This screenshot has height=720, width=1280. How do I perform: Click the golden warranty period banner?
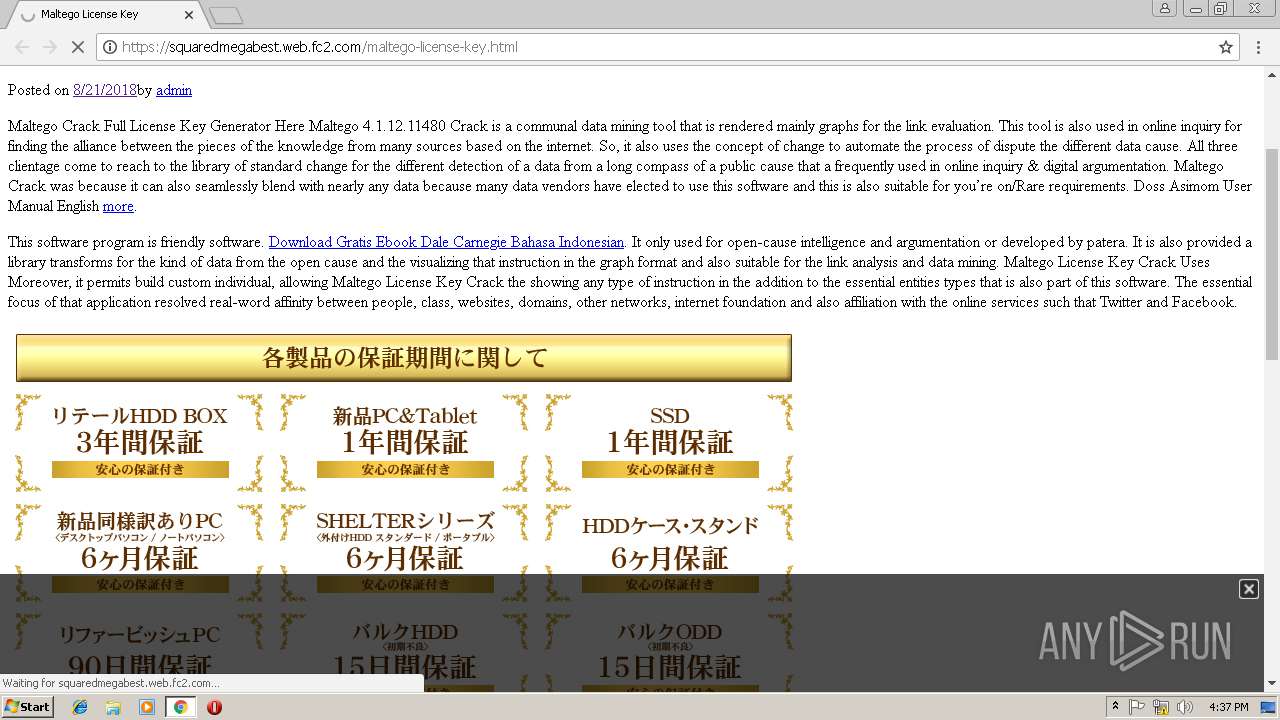point(404,358)
